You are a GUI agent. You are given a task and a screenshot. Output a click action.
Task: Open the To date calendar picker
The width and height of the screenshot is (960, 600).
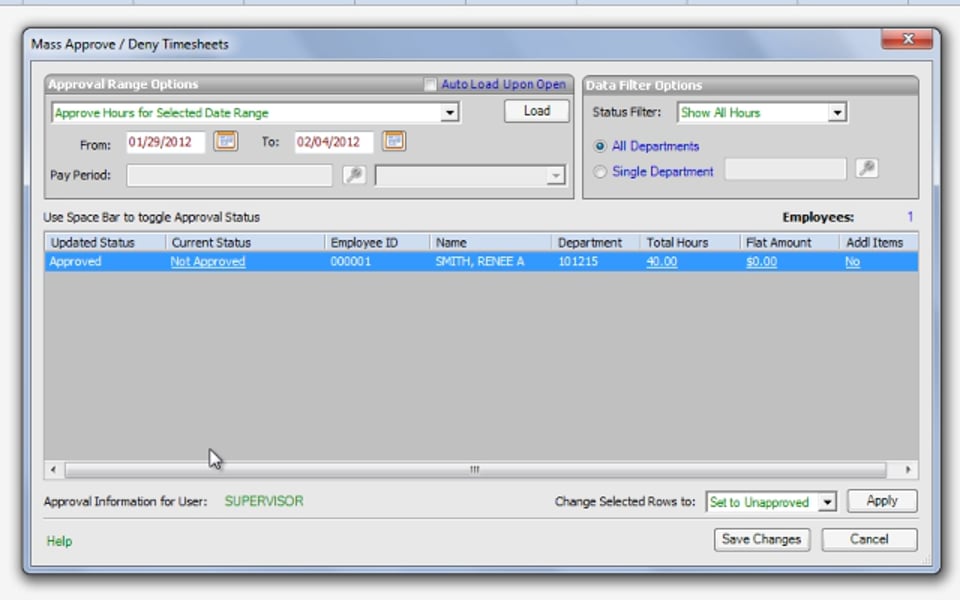tap(394, 141)
